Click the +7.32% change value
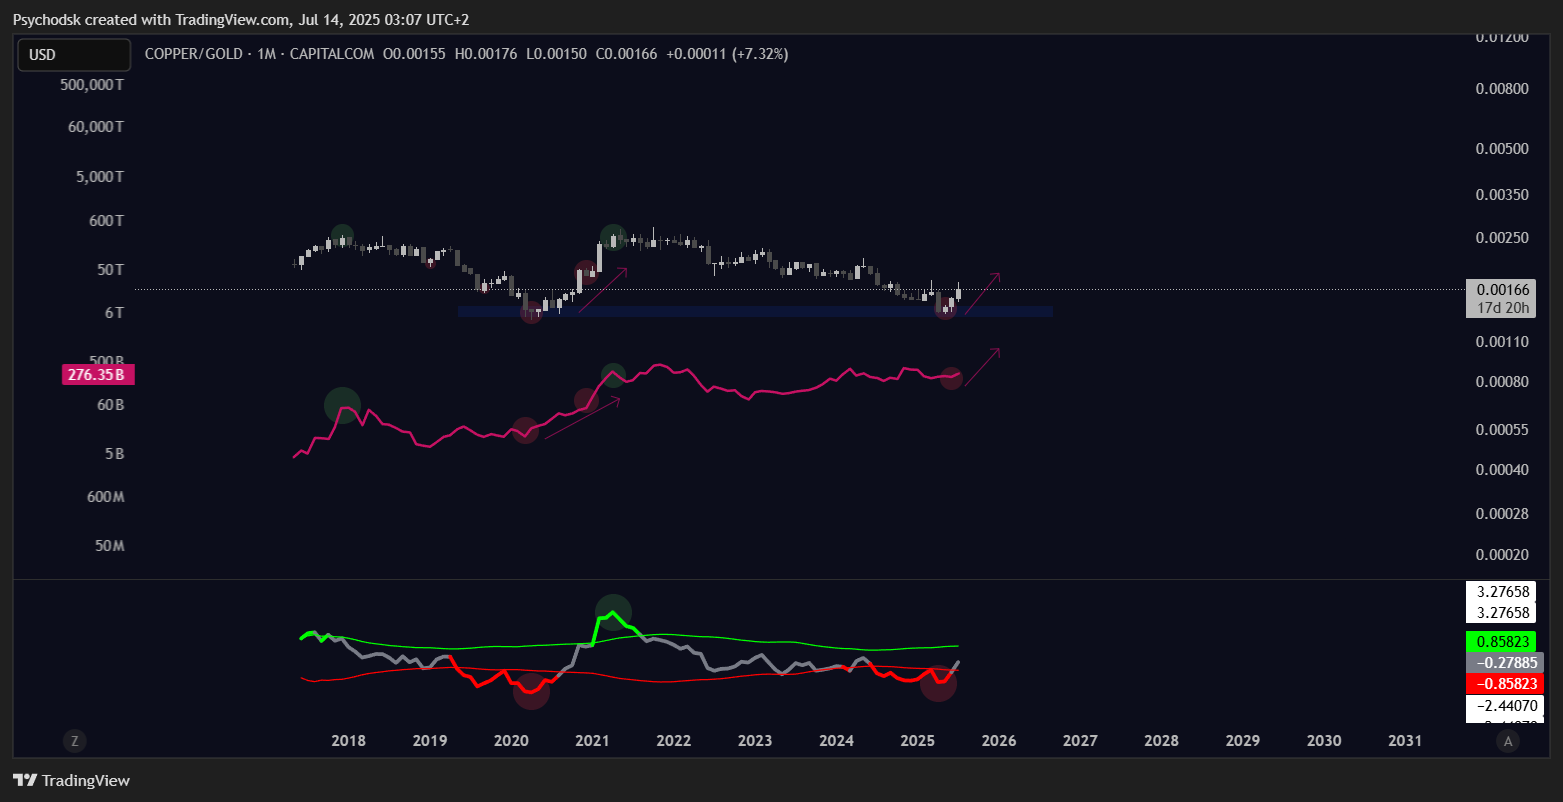The height and width of the screenshot is (802, 1563). [x=760, y=54]
